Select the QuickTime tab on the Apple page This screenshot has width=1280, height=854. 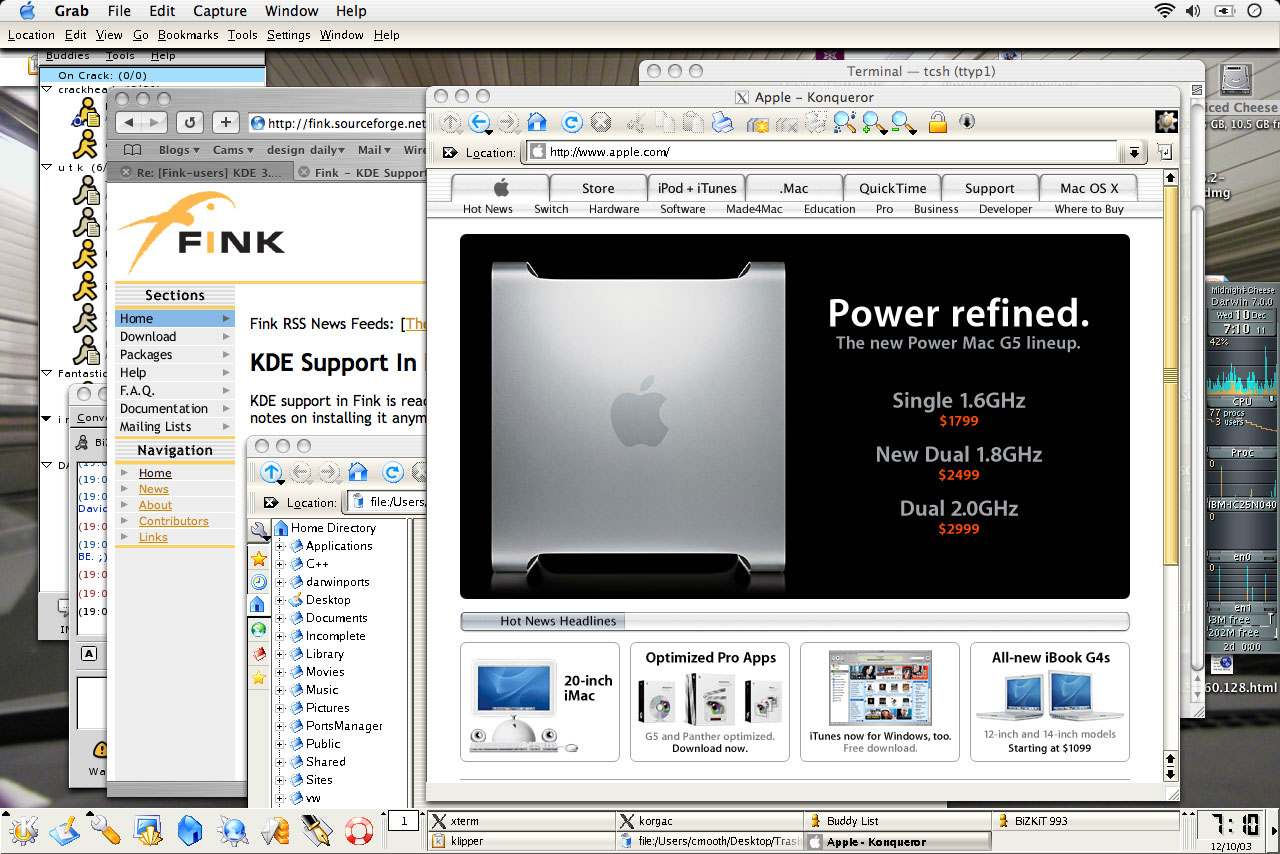(892, 188)
